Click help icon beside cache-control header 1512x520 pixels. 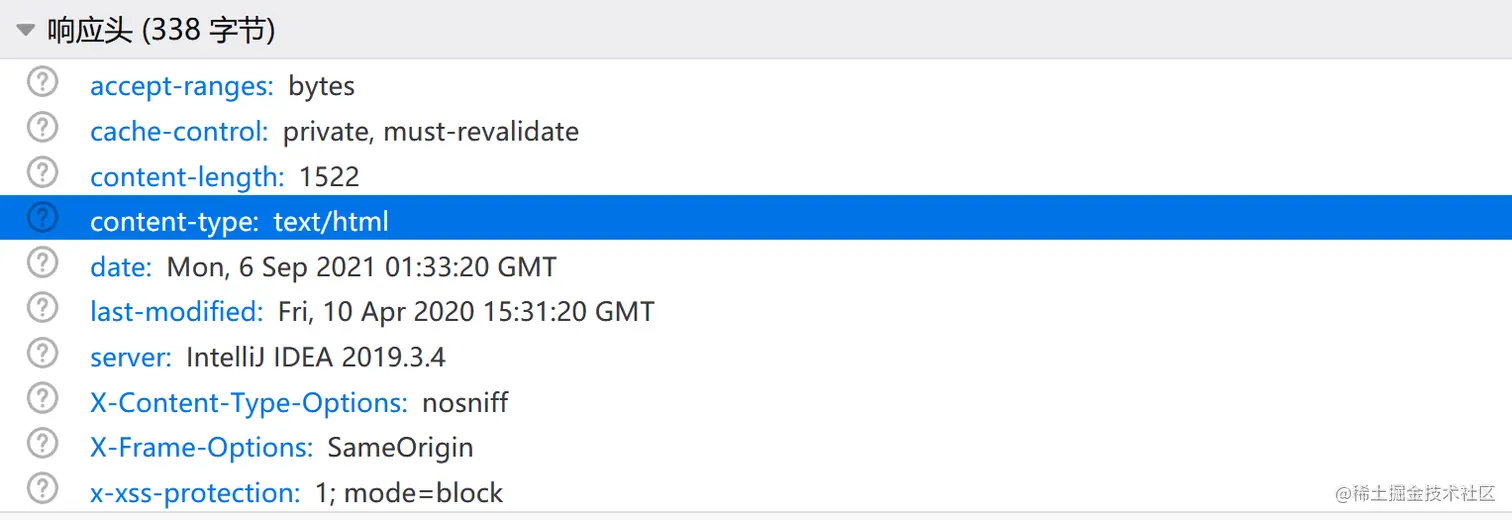[42, 127]
